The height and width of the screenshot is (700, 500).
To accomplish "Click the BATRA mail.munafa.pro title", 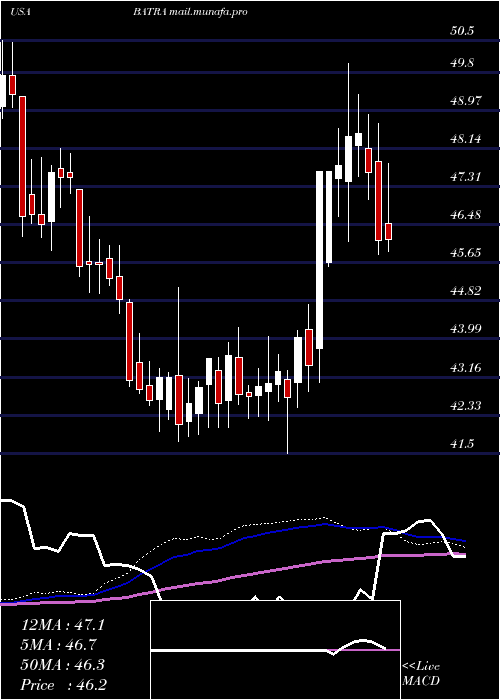I will click(190, 12).
